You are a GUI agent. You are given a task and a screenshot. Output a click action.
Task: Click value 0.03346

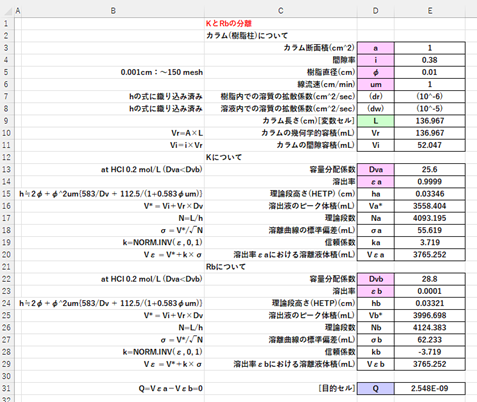tap(430, 194)
